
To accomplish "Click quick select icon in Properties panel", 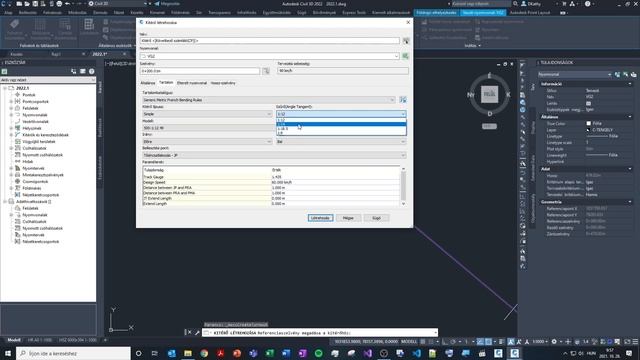I will (x=633, y=74).
